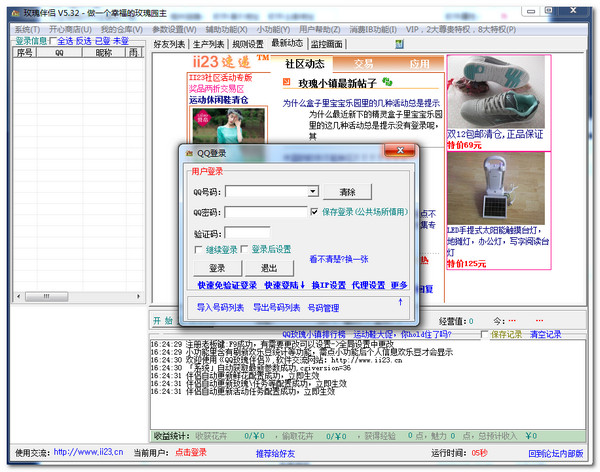Click right arrow of account list scrollbar
This screenshot has height=472, width=600.
tap(138, 296)
